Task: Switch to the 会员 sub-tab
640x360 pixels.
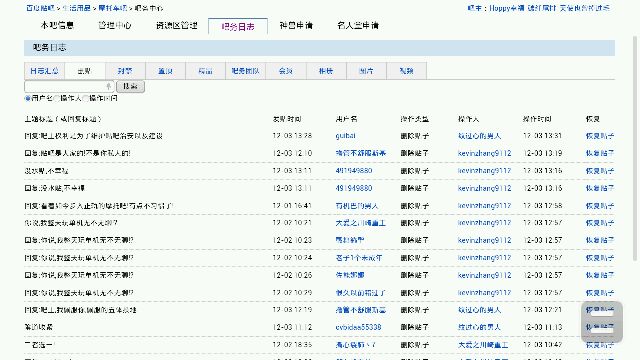Action: coord(286,71)
